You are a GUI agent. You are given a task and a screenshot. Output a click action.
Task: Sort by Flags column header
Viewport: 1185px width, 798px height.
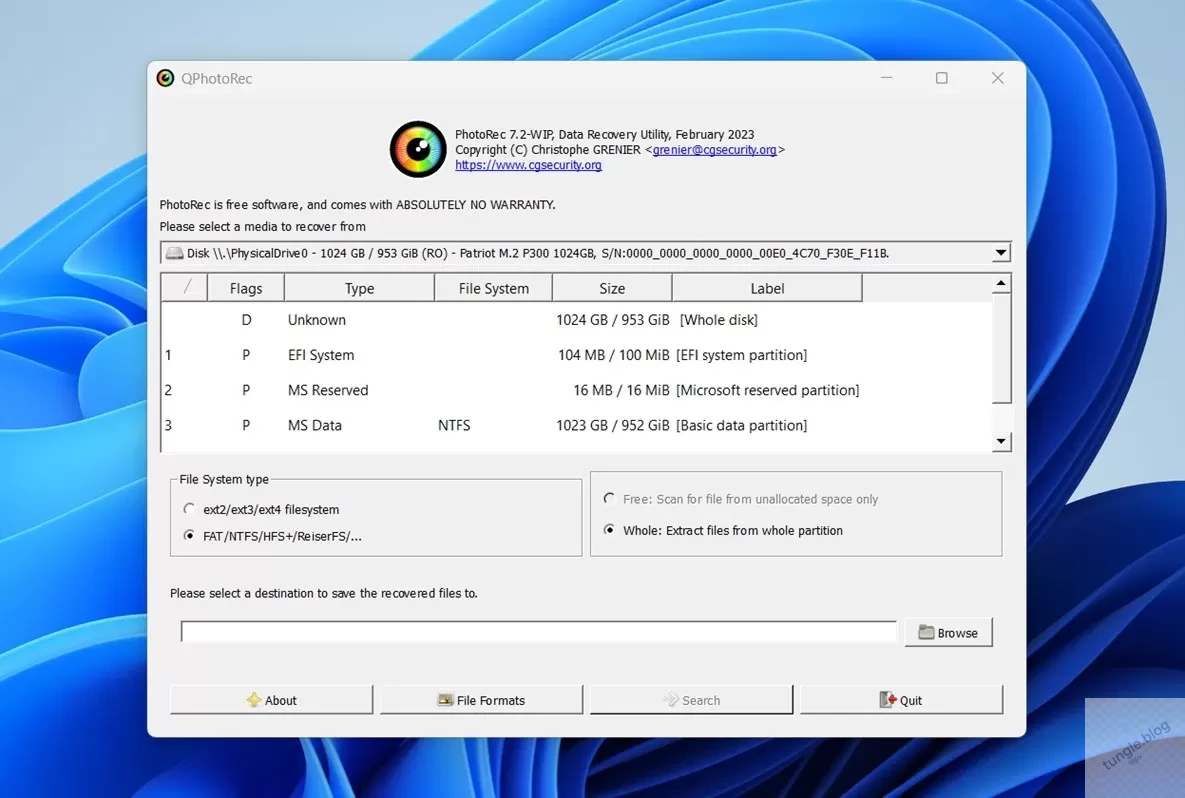(246, 288)
